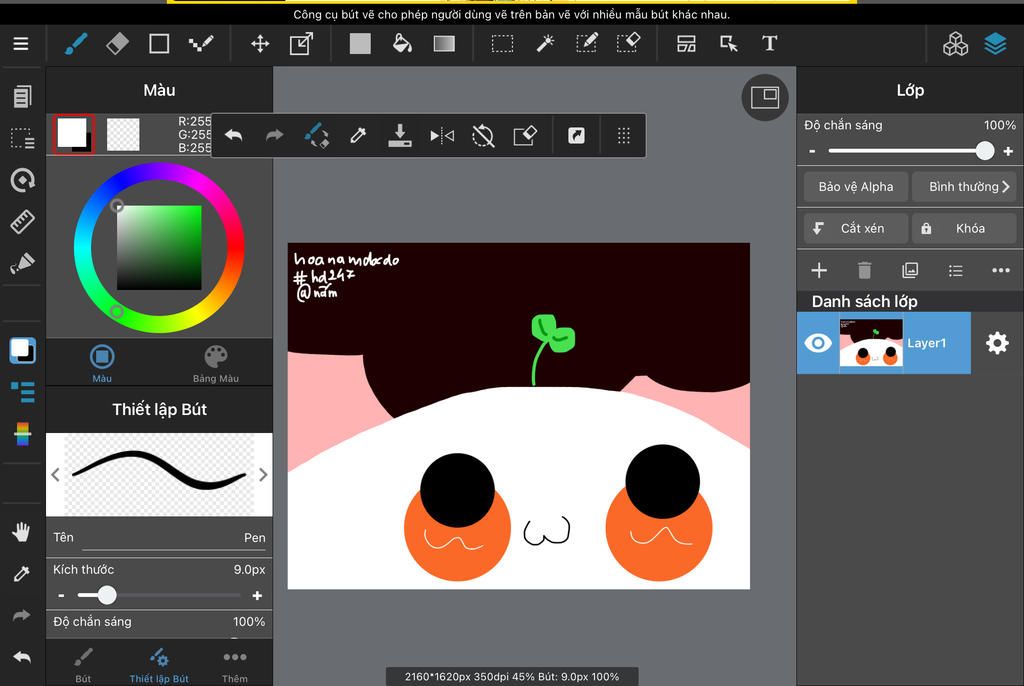
Task: Switch to the Màu tab
Action: coord(102,363)
